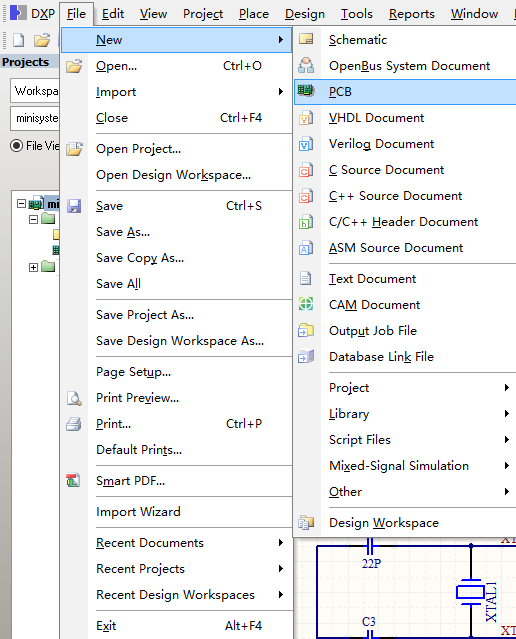Screen dimensions: 516x639
Task: Click the Save floppy disk icon
Action: pos(74,206)
